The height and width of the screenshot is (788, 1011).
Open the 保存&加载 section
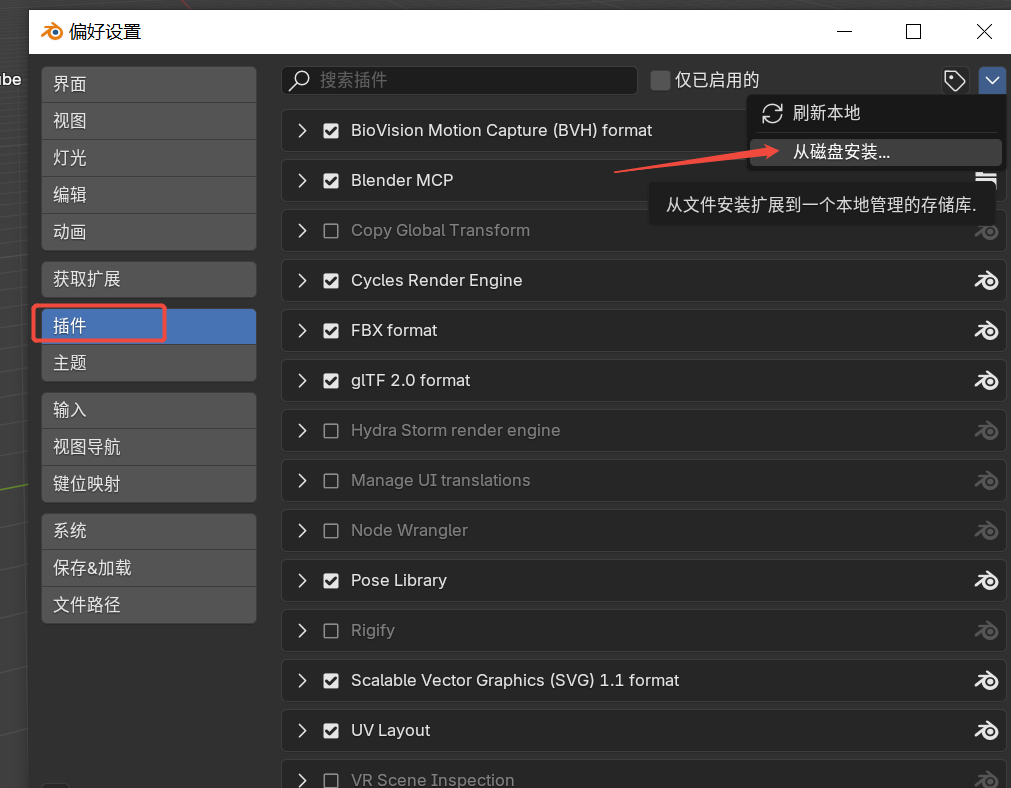[x=149, y=568]
